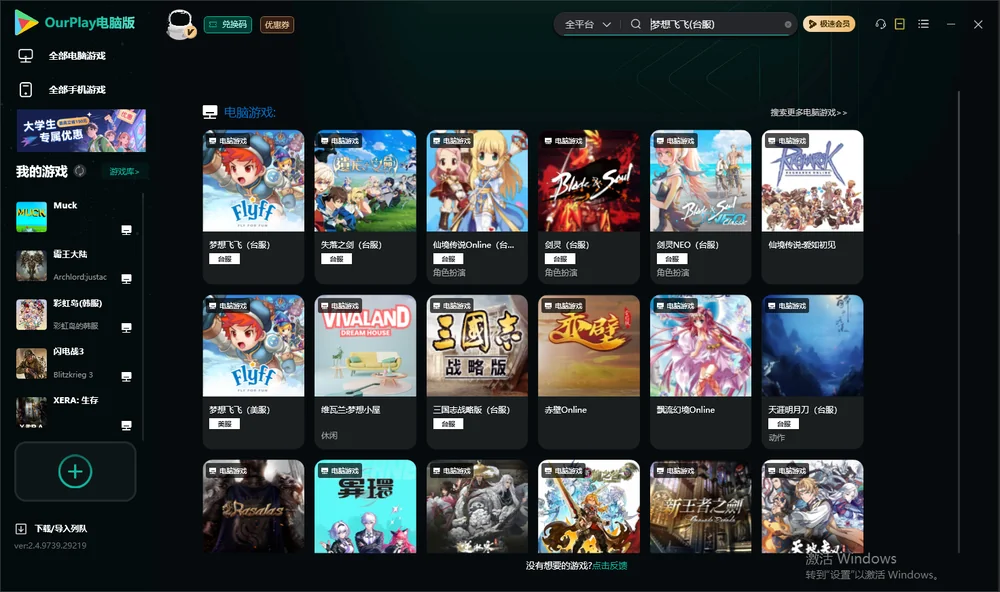Expand the 全平台 platform dropdown
1000x592 pixels.
[587, 24]
